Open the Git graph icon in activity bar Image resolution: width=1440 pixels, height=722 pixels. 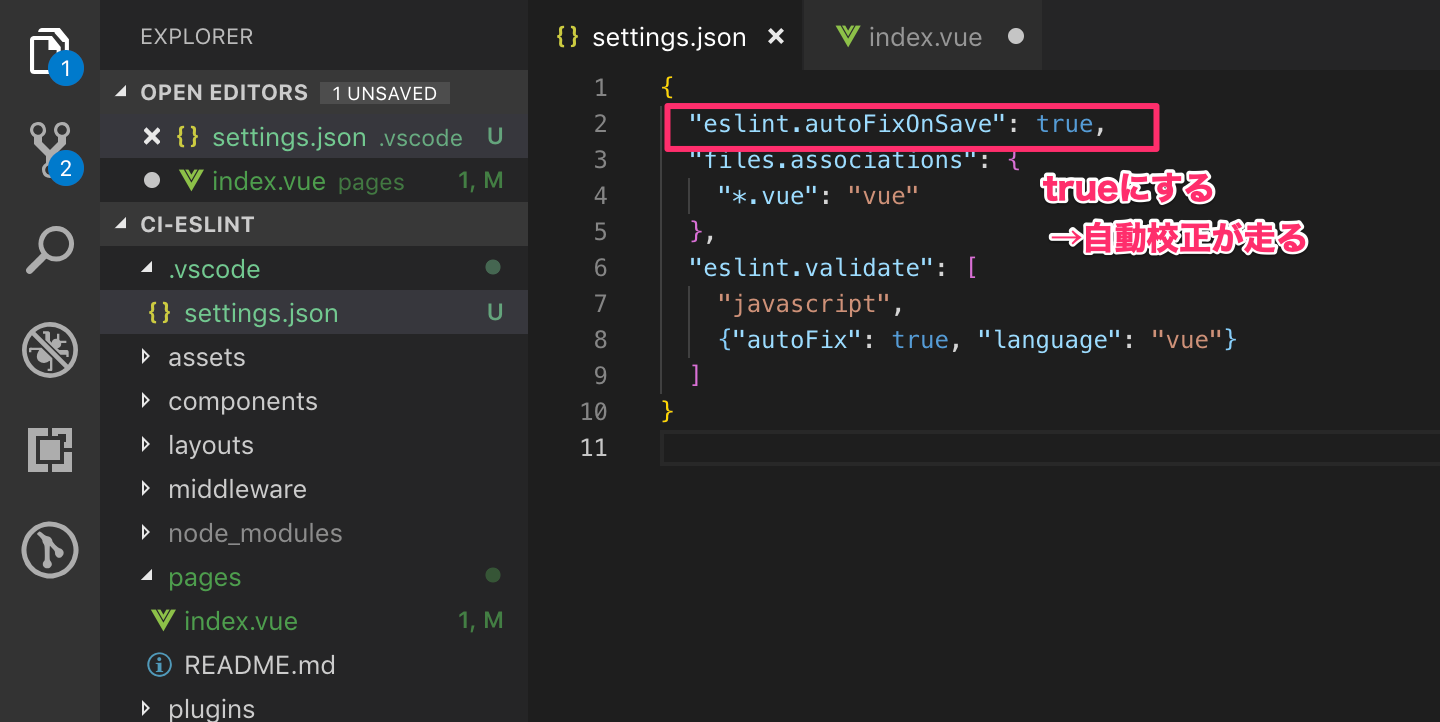click(50, 550)
